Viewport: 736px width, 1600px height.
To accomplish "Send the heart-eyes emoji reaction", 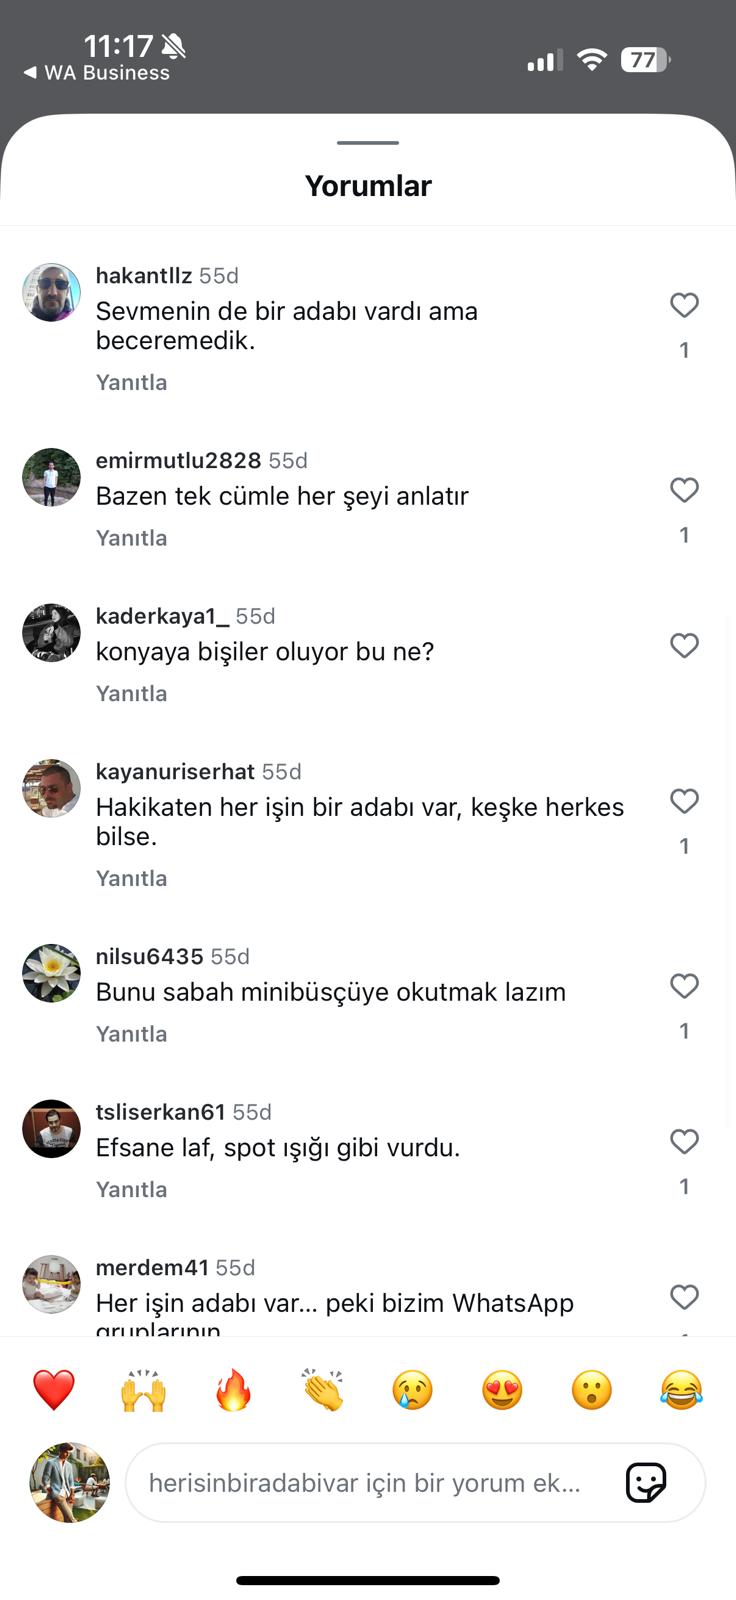I will click(502, 1390).
